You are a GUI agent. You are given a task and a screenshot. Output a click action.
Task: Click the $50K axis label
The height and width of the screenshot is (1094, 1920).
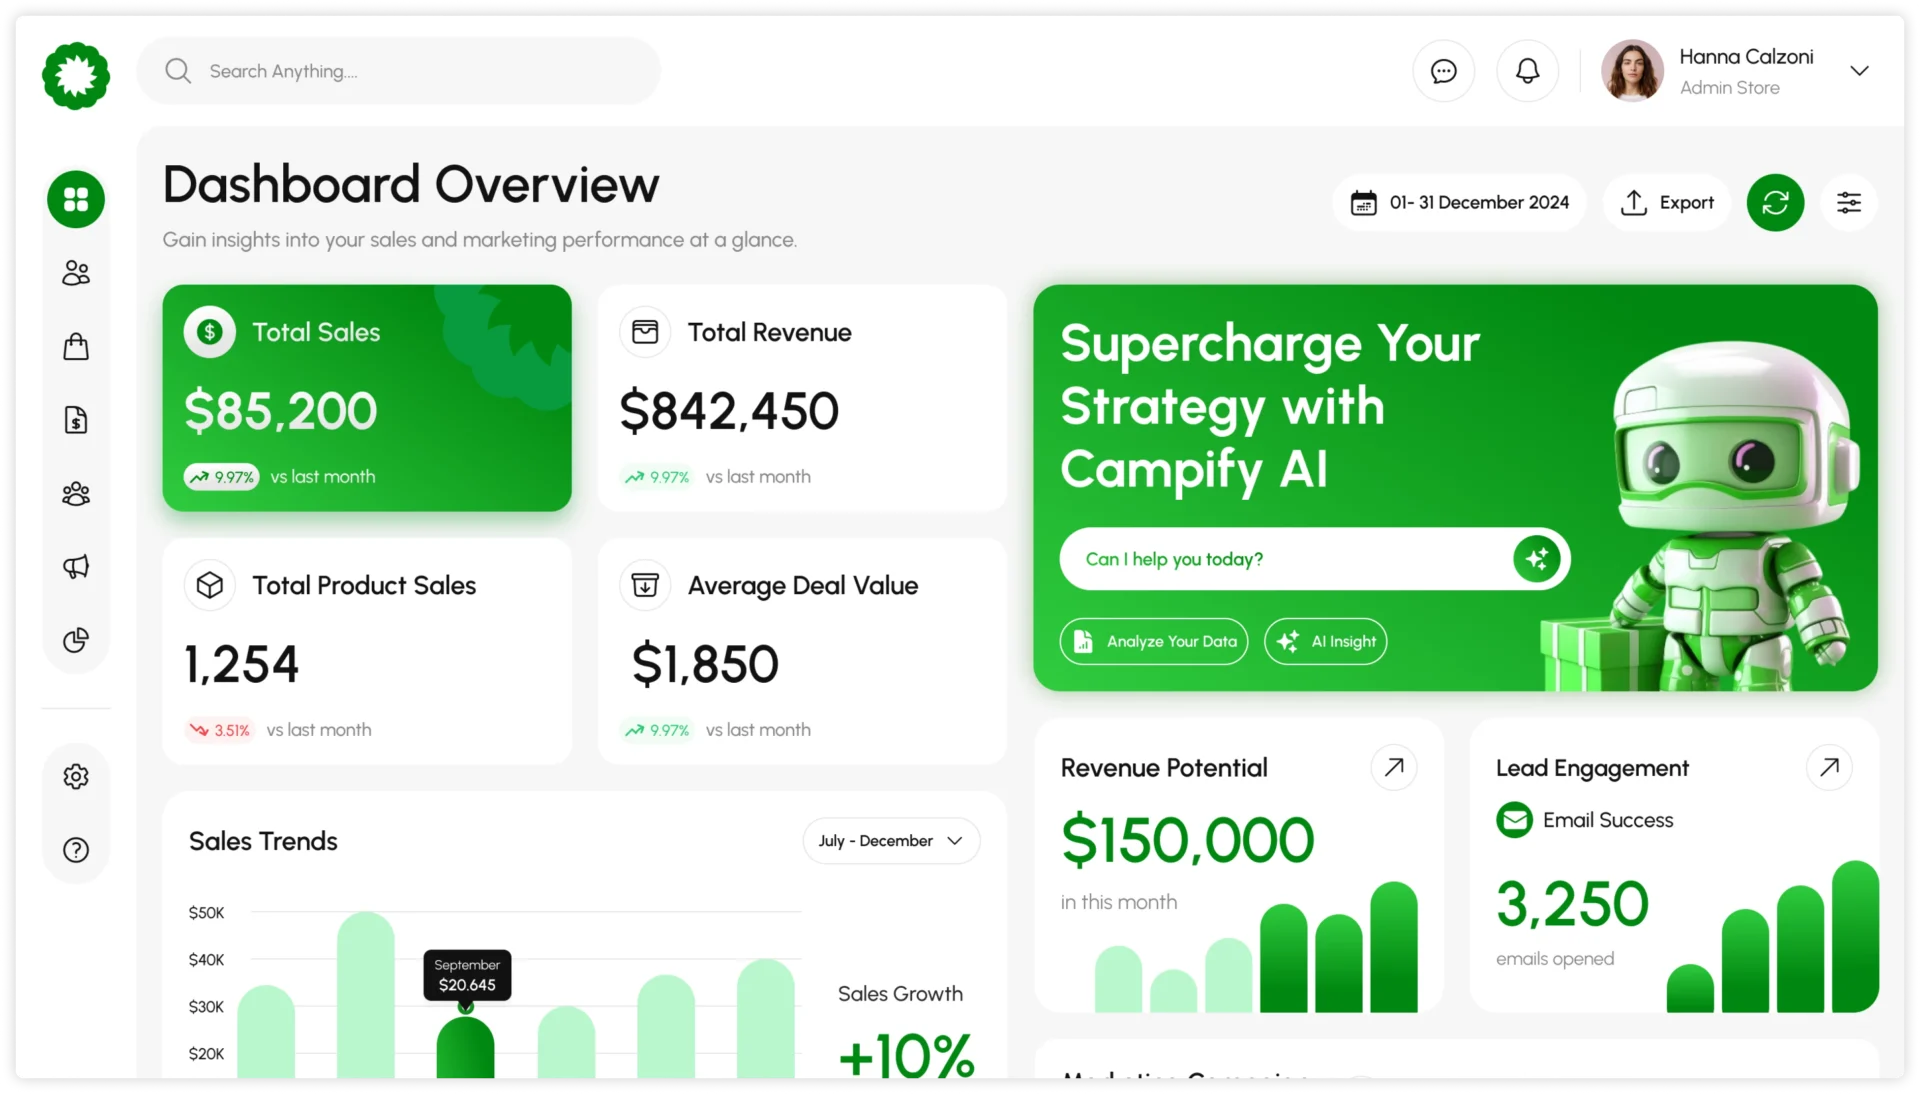pyautogui.click(x=206, y=913)
